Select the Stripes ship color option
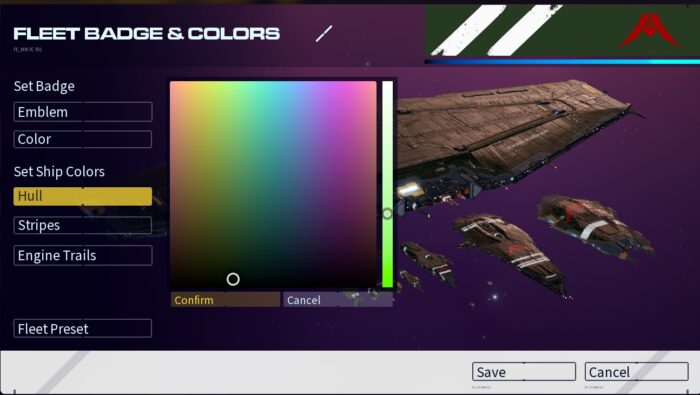Screen dimensions: 700x395 tap(83, 225)
